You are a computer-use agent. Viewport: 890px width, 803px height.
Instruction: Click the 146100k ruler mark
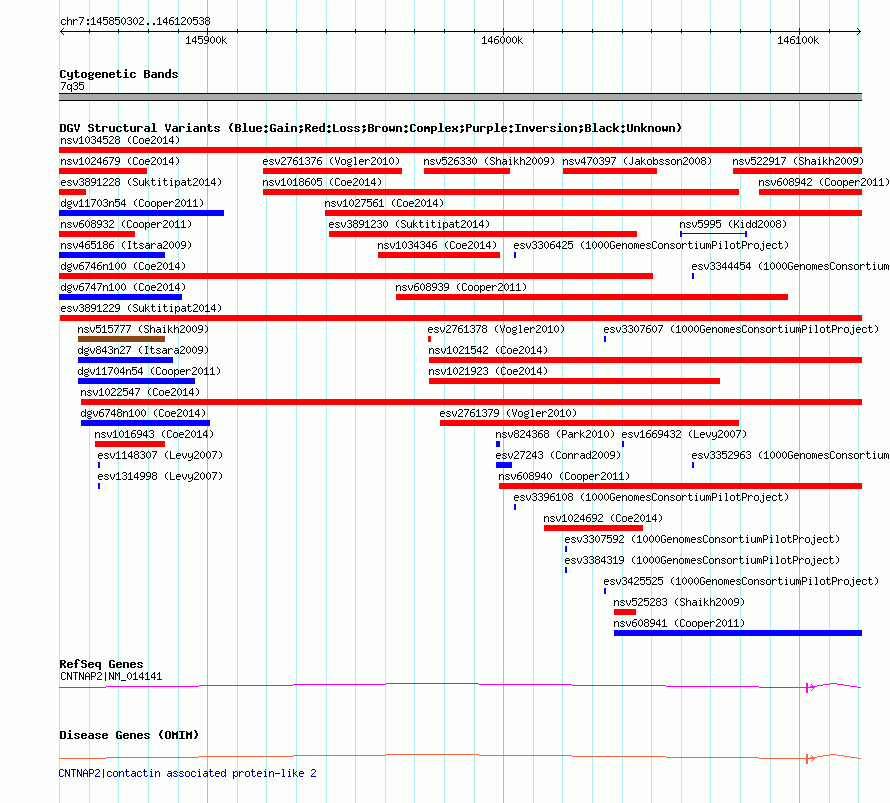(798, 40)
